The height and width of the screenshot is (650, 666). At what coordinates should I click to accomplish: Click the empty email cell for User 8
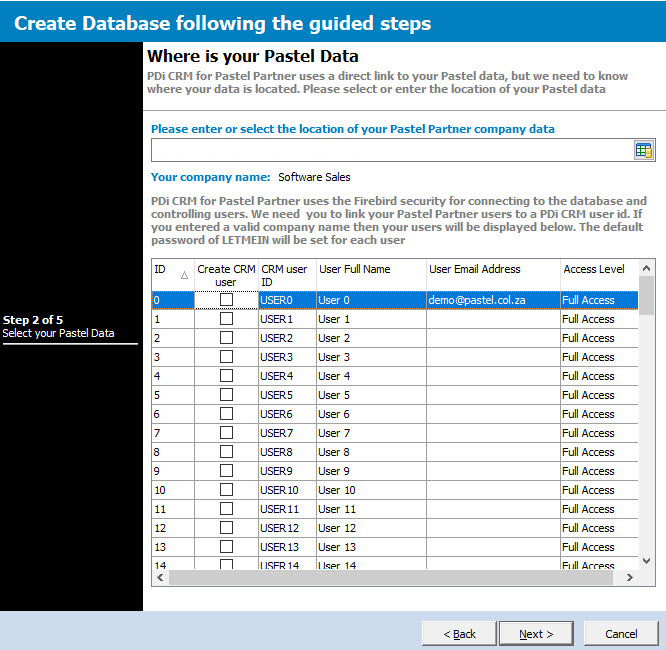coord(493,452)
